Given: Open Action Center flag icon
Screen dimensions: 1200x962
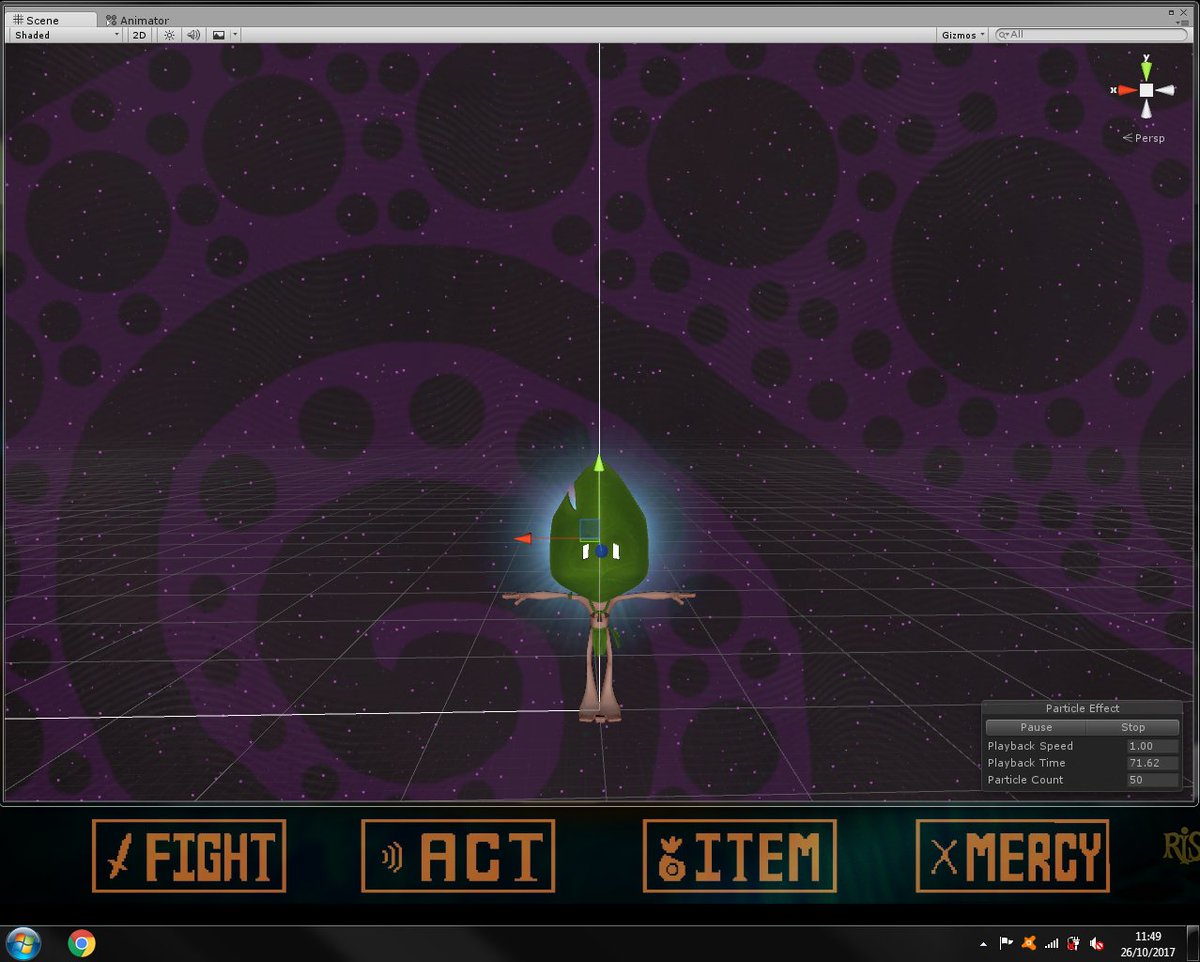Looking at the screenshot, I should pos(1006,943).
